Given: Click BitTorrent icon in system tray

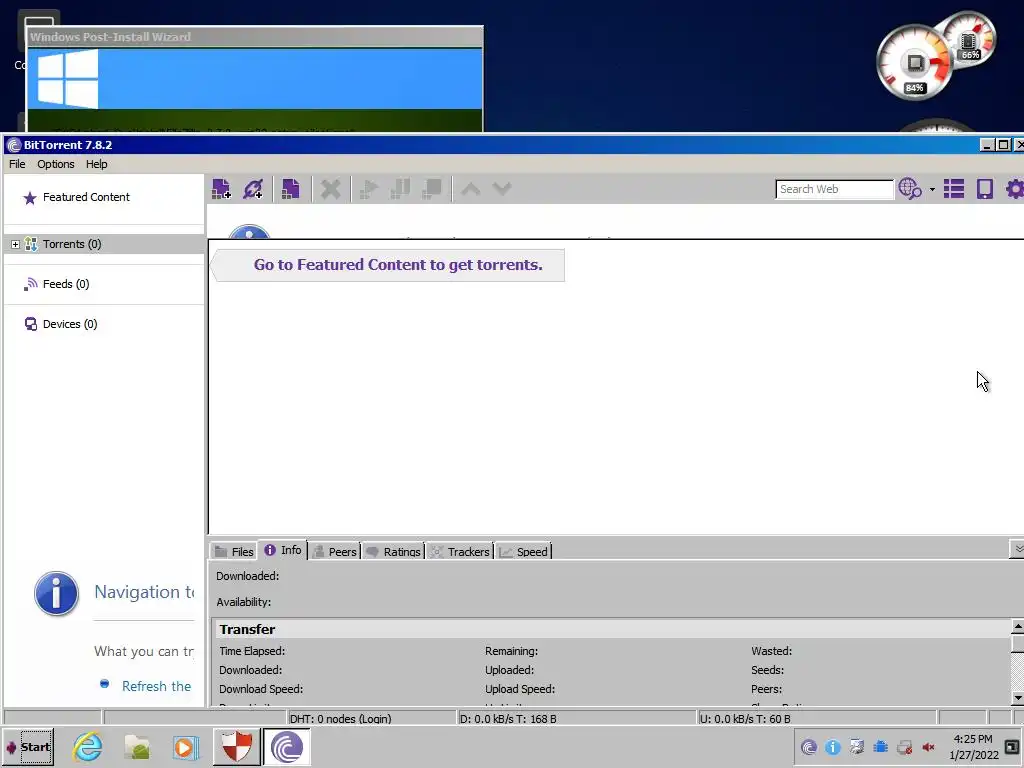Looking at the screenshot, I should coord(808,747).
